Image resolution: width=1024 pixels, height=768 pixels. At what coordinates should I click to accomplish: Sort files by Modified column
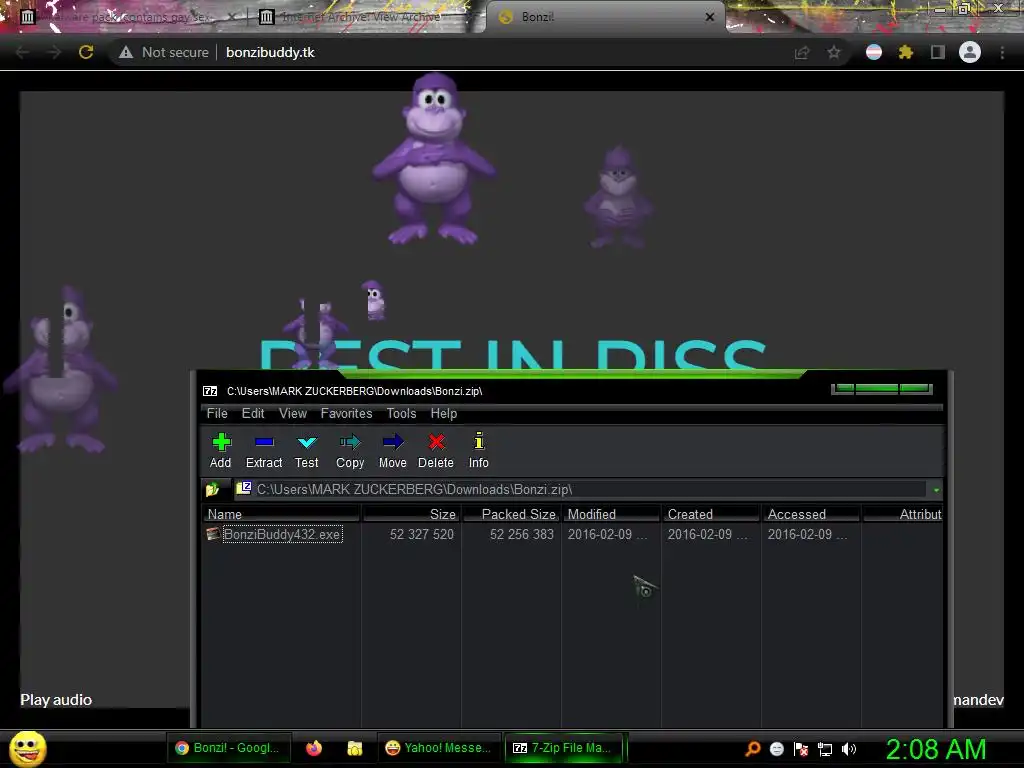[x=611, y=514]
